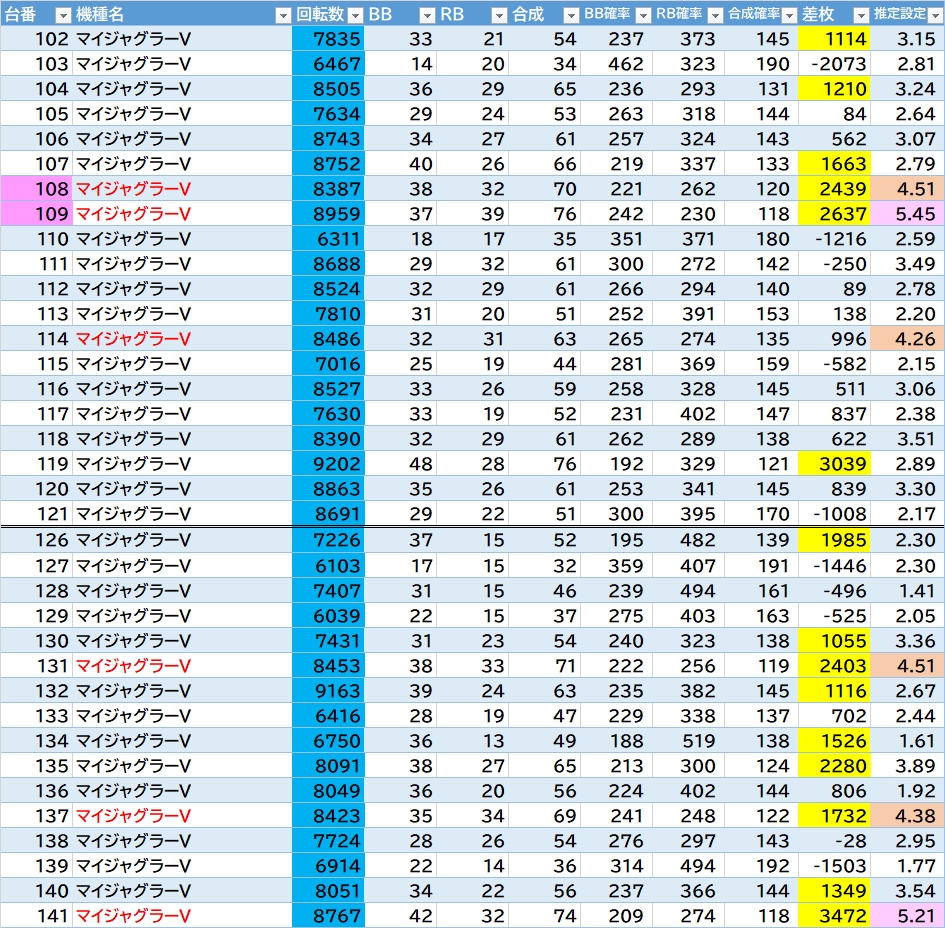Select the red マイジャグラーV cell in row 114

pos(182,339)
